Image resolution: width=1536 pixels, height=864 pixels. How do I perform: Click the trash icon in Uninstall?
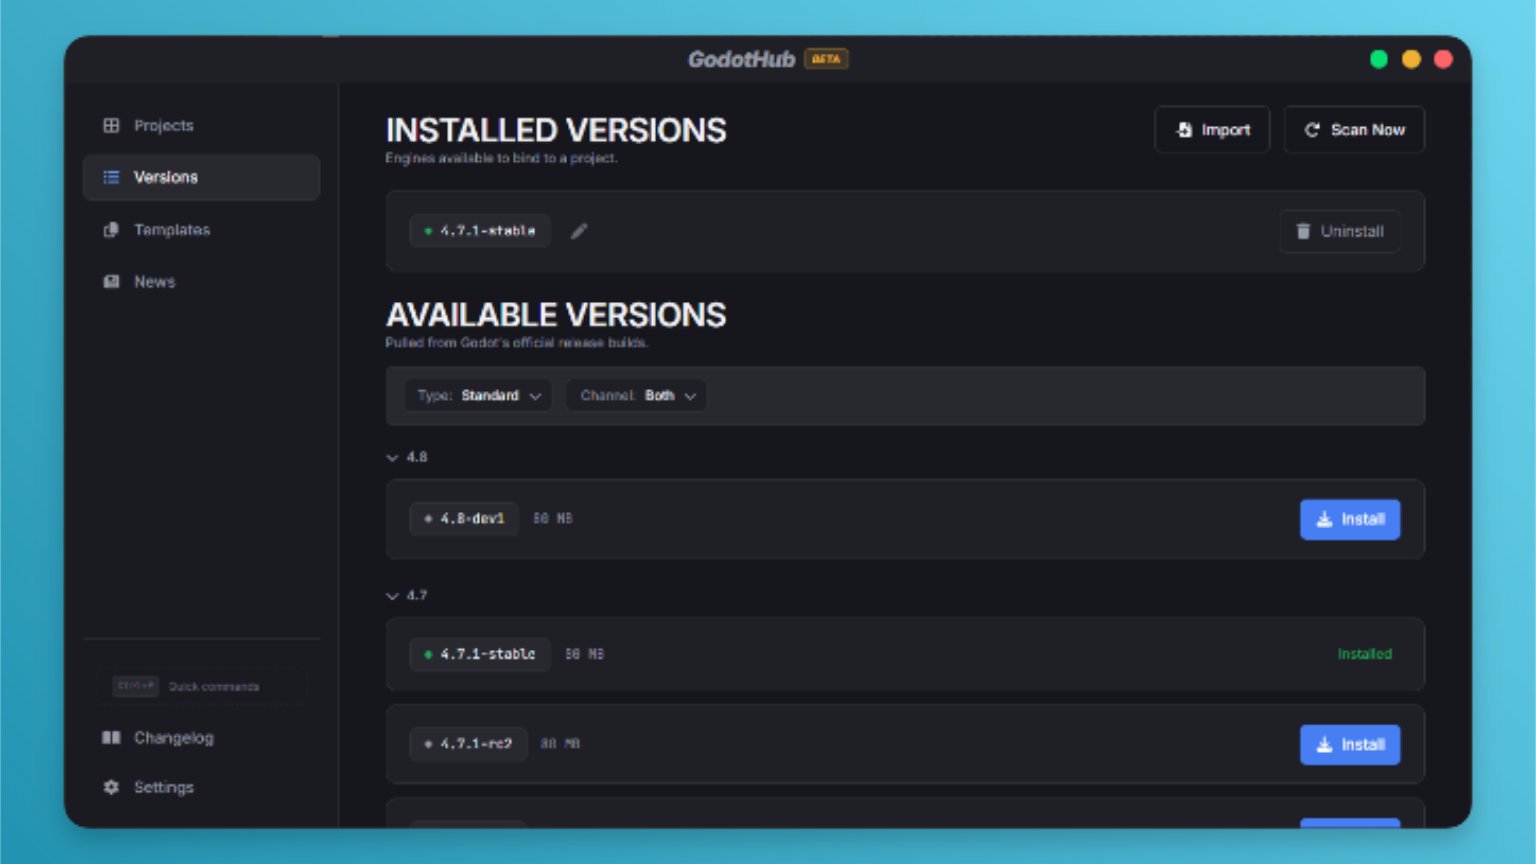pyautogui.click(x=1303, y=231)
